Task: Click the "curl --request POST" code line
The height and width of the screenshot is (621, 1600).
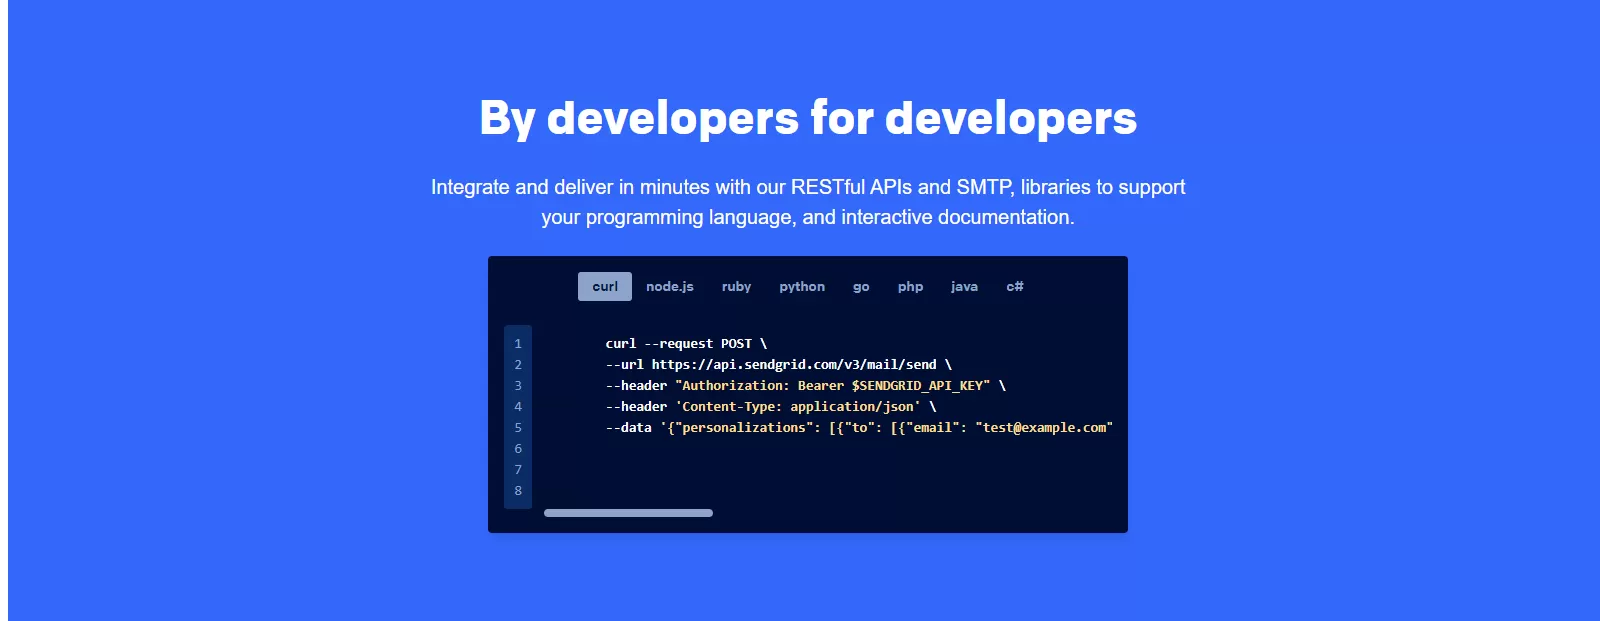Action: tap(686, 344)
